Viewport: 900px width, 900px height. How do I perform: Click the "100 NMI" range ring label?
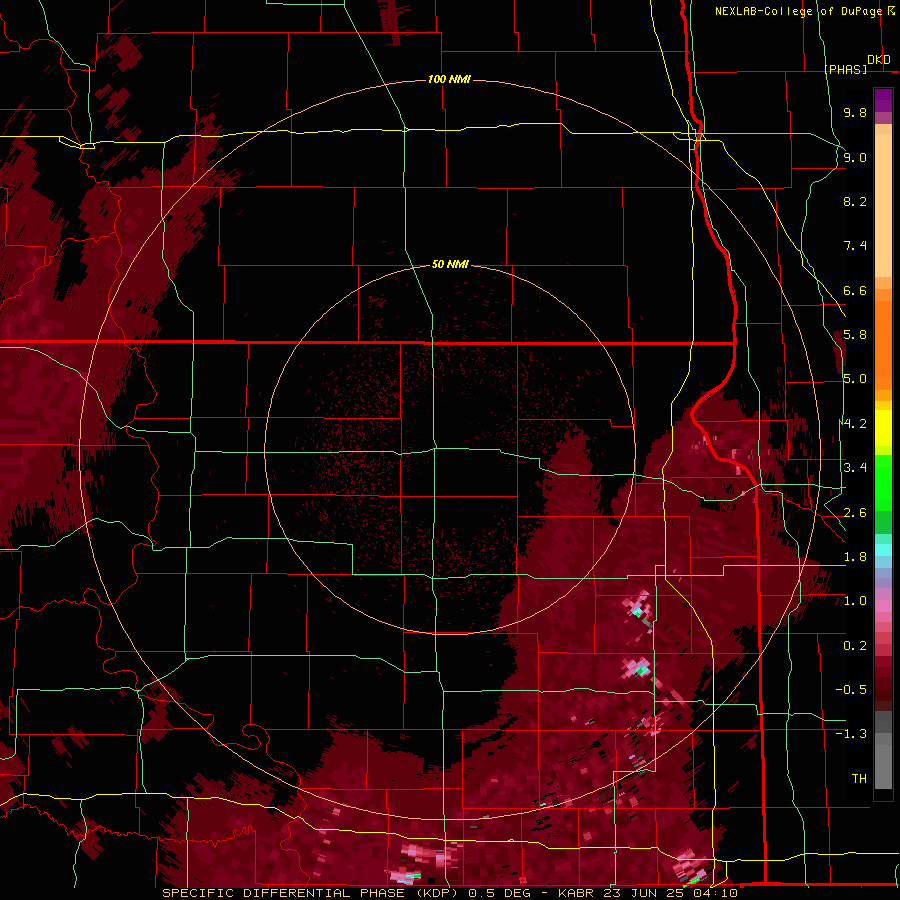[x=449, y=79]
